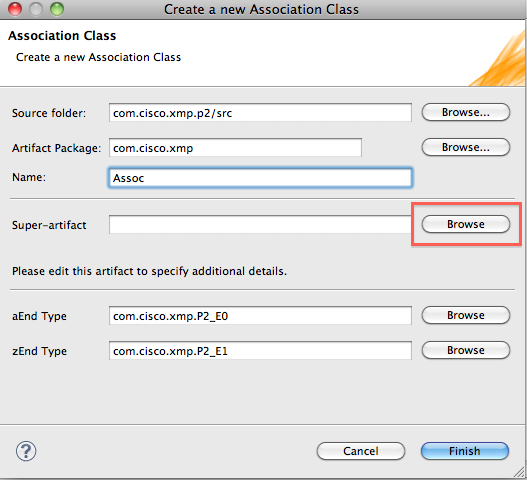The image size is (527, 480).
Task: Browse for the Artifact Package
Action: point(466,147)
